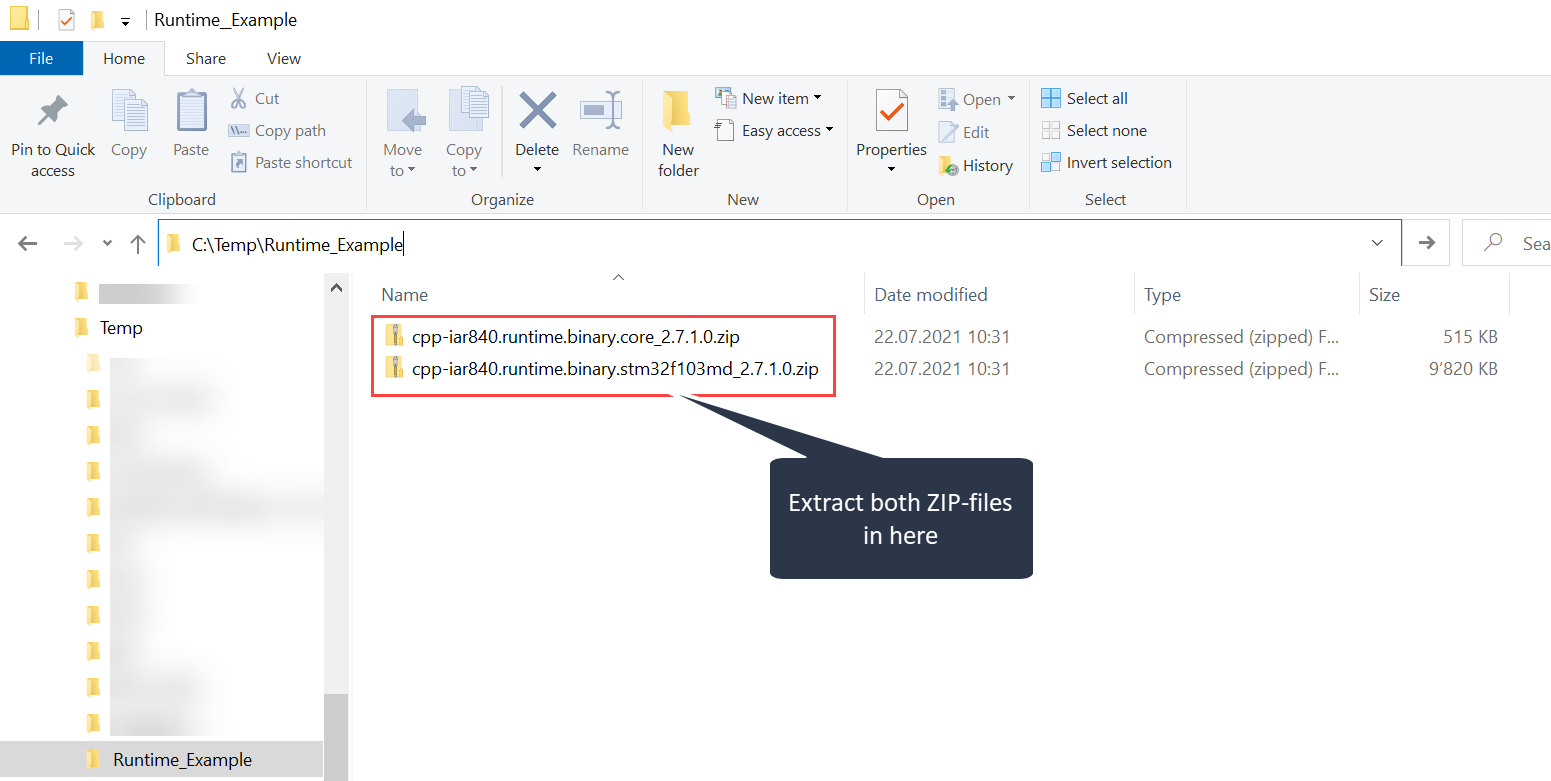Viewport: 1551px width, 781px height.
Task: Expand the Properties dropdown arrow
Action: pos(891,170)
